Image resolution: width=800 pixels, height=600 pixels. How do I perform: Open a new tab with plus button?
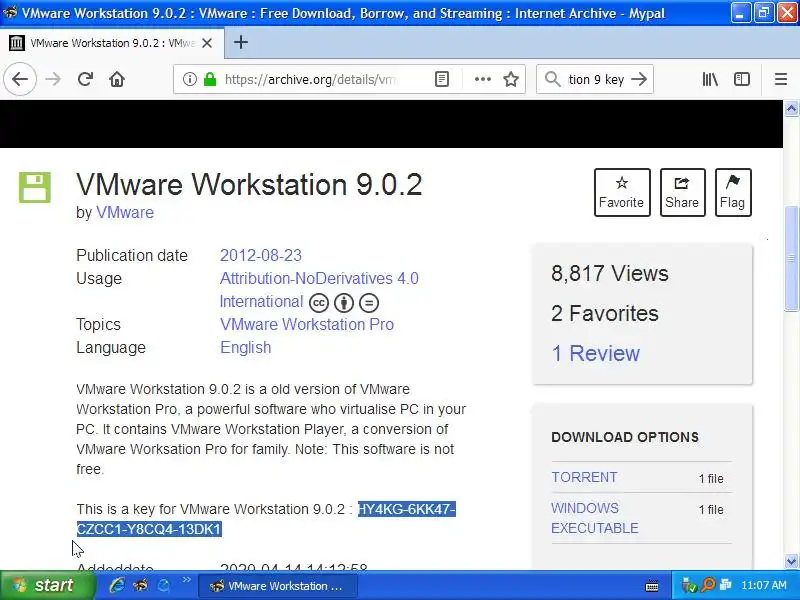[241, 42]
